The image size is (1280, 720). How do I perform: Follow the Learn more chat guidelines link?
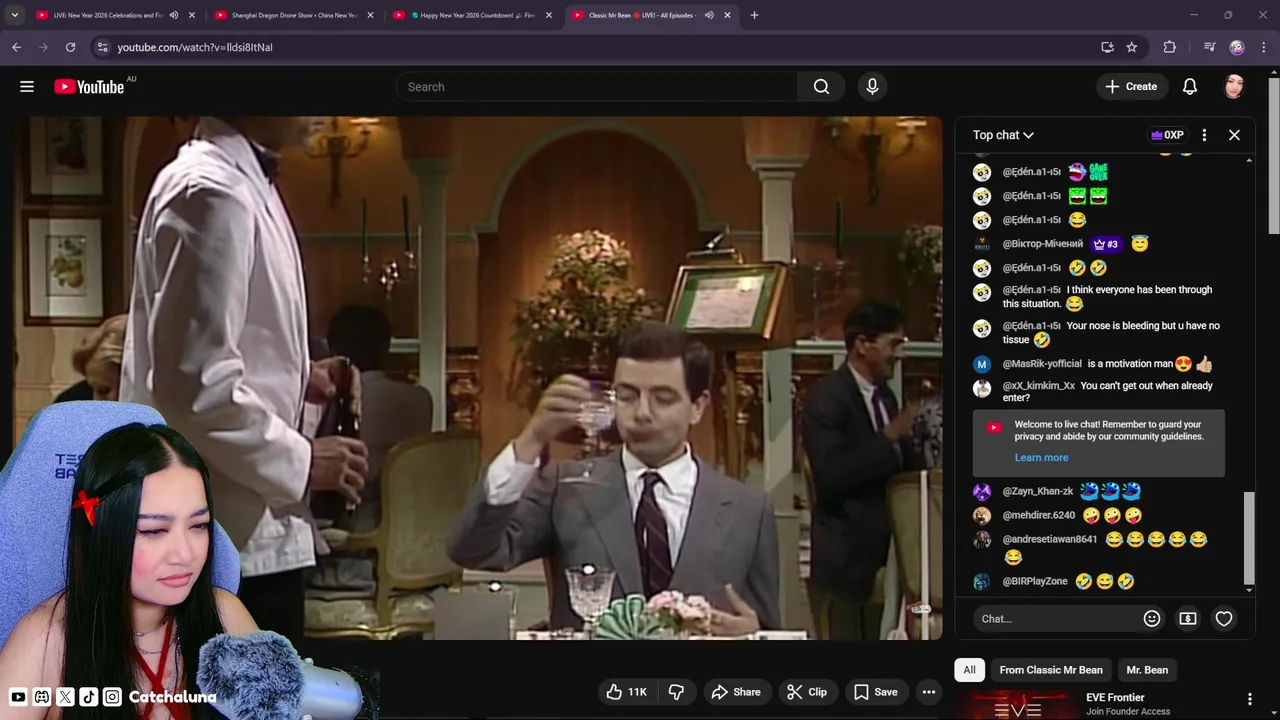tap(1041, 458)
